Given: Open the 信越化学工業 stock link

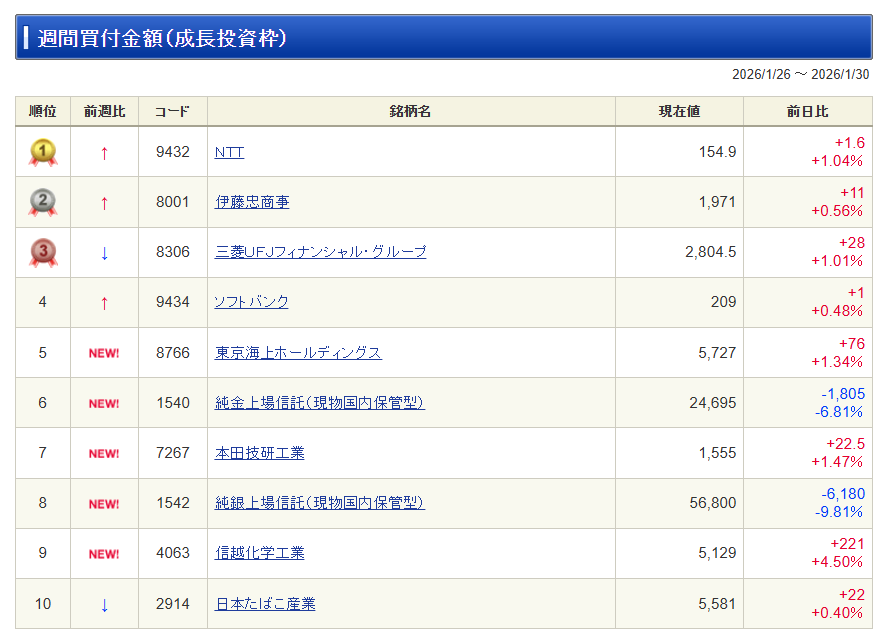Looking at the screenshot, I should (260, 553).
